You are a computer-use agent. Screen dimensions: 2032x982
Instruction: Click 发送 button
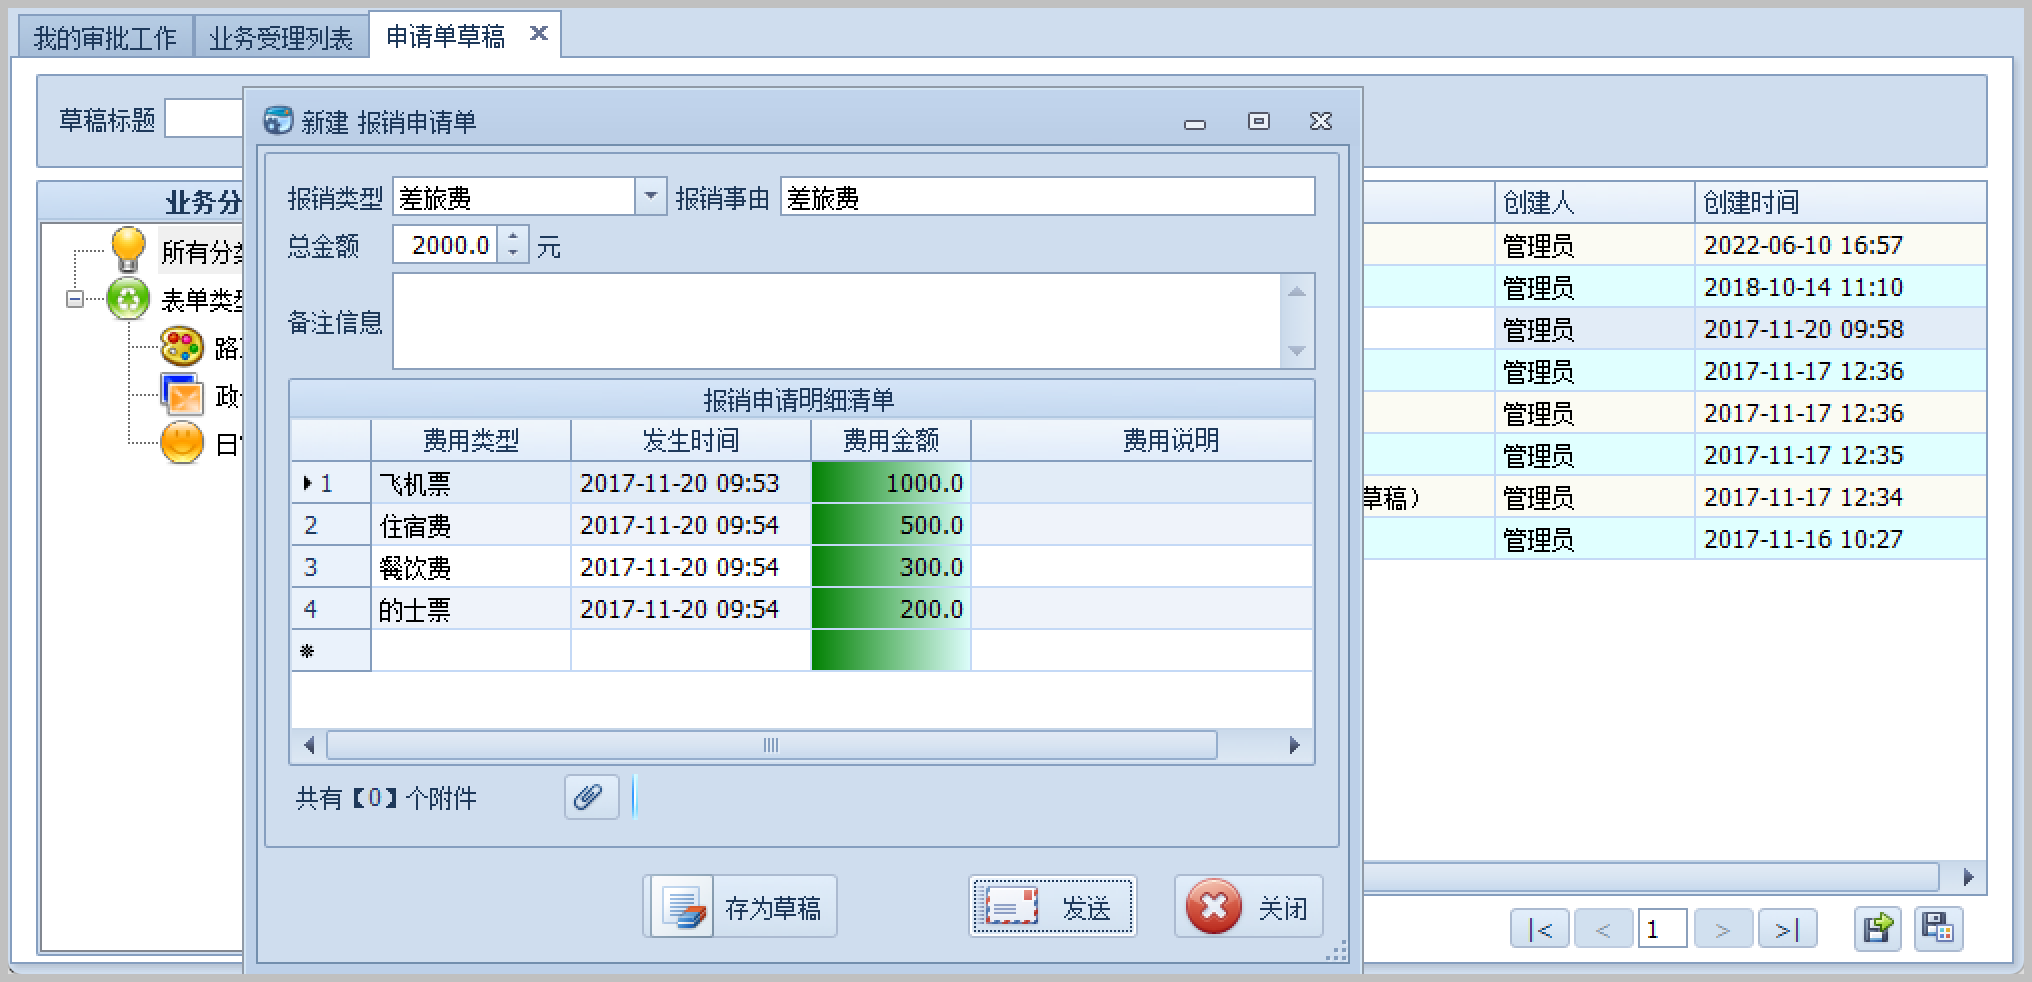click(x=1052, y=907)
